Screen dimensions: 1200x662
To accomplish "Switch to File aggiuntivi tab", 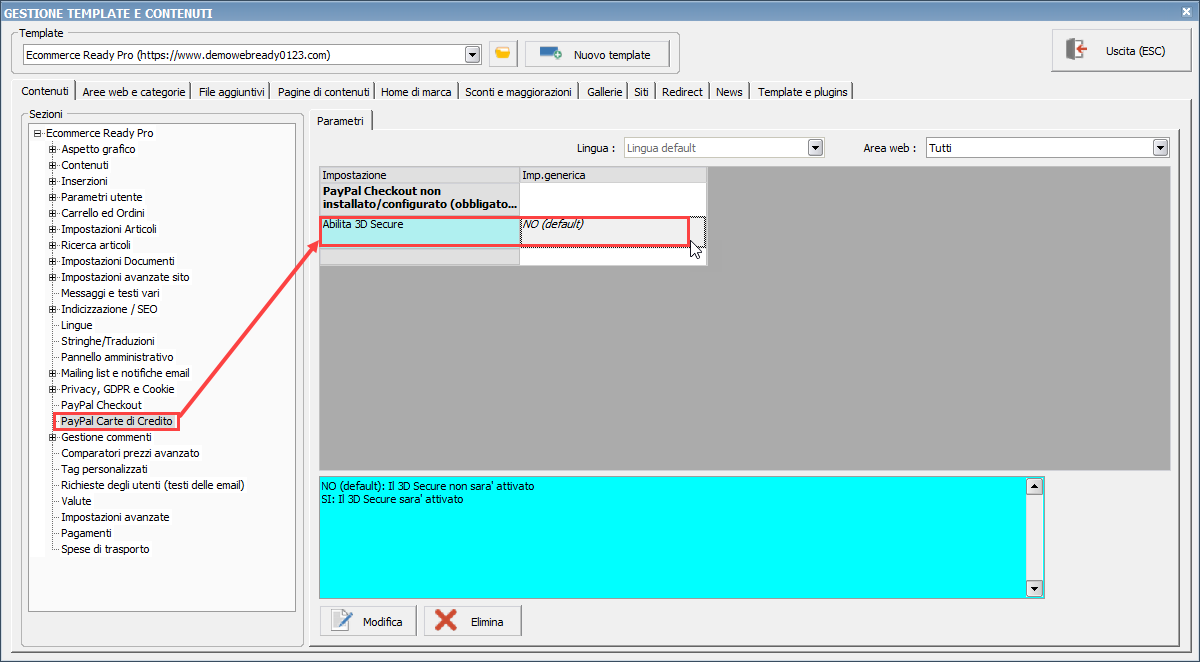I will pos(232,92).
